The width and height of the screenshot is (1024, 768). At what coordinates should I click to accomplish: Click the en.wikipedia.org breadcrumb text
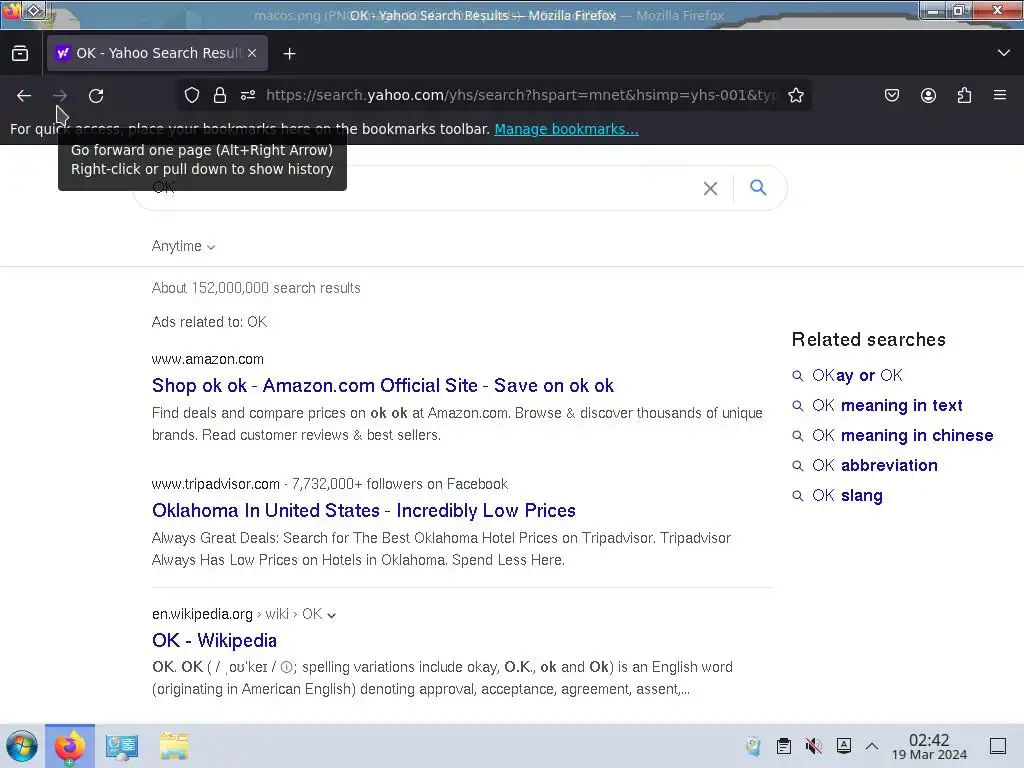(202, 614)
